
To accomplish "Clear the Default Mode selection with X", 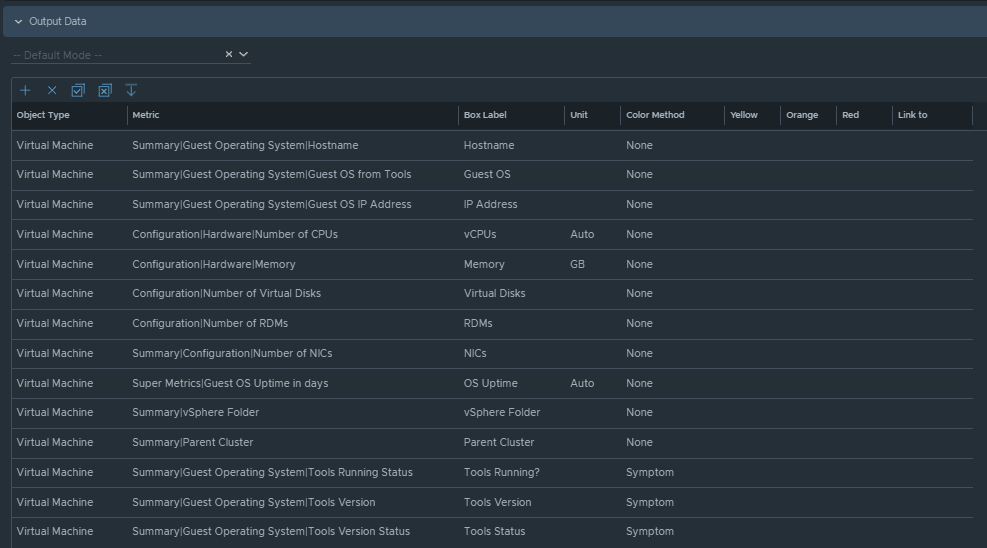I will point(228,54).
